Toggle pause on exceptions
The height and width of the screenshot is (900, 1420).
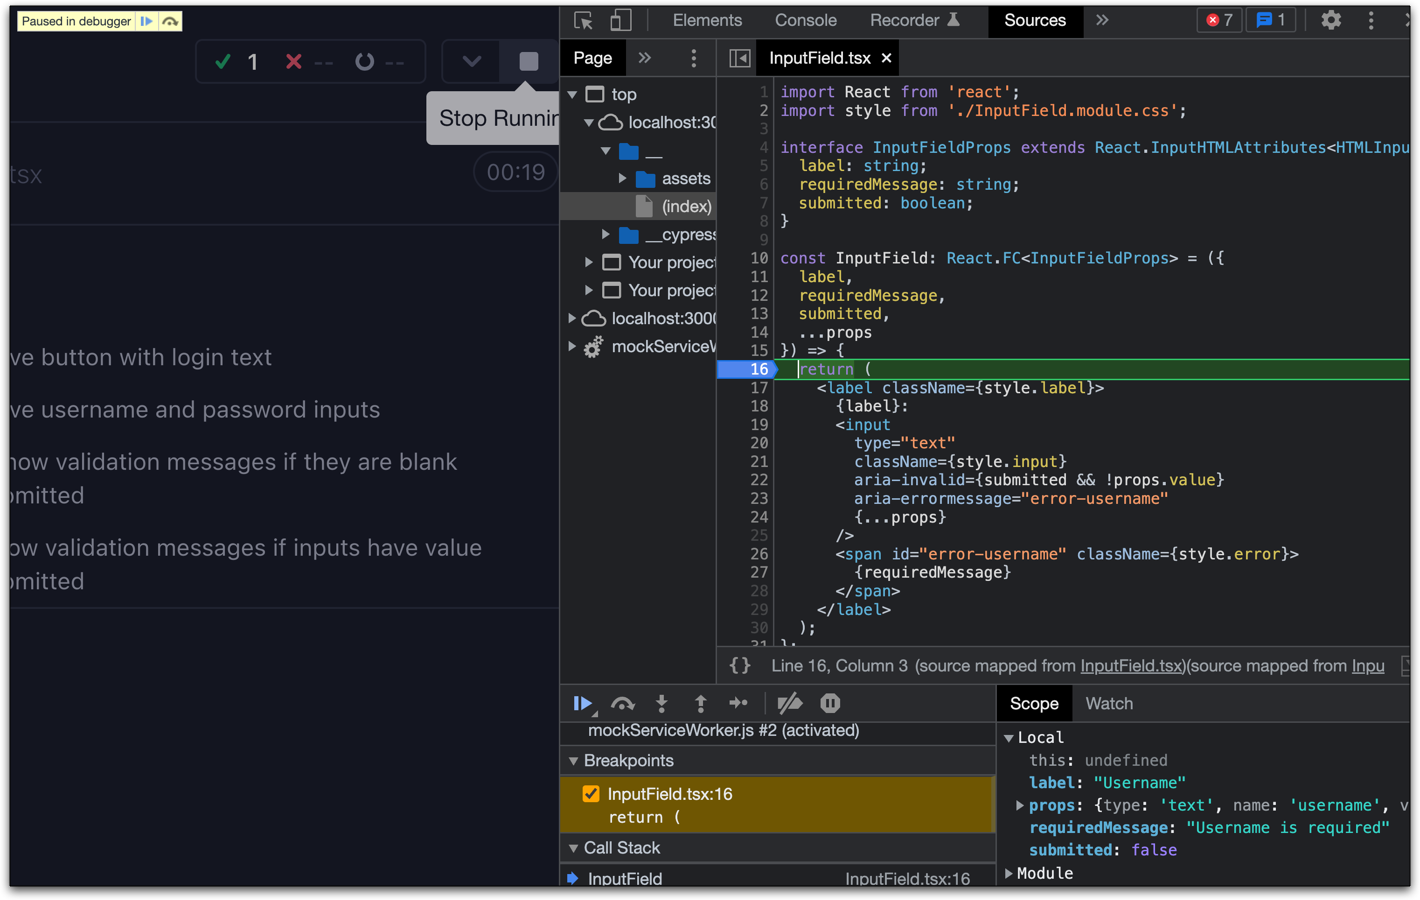pos(830,703)
